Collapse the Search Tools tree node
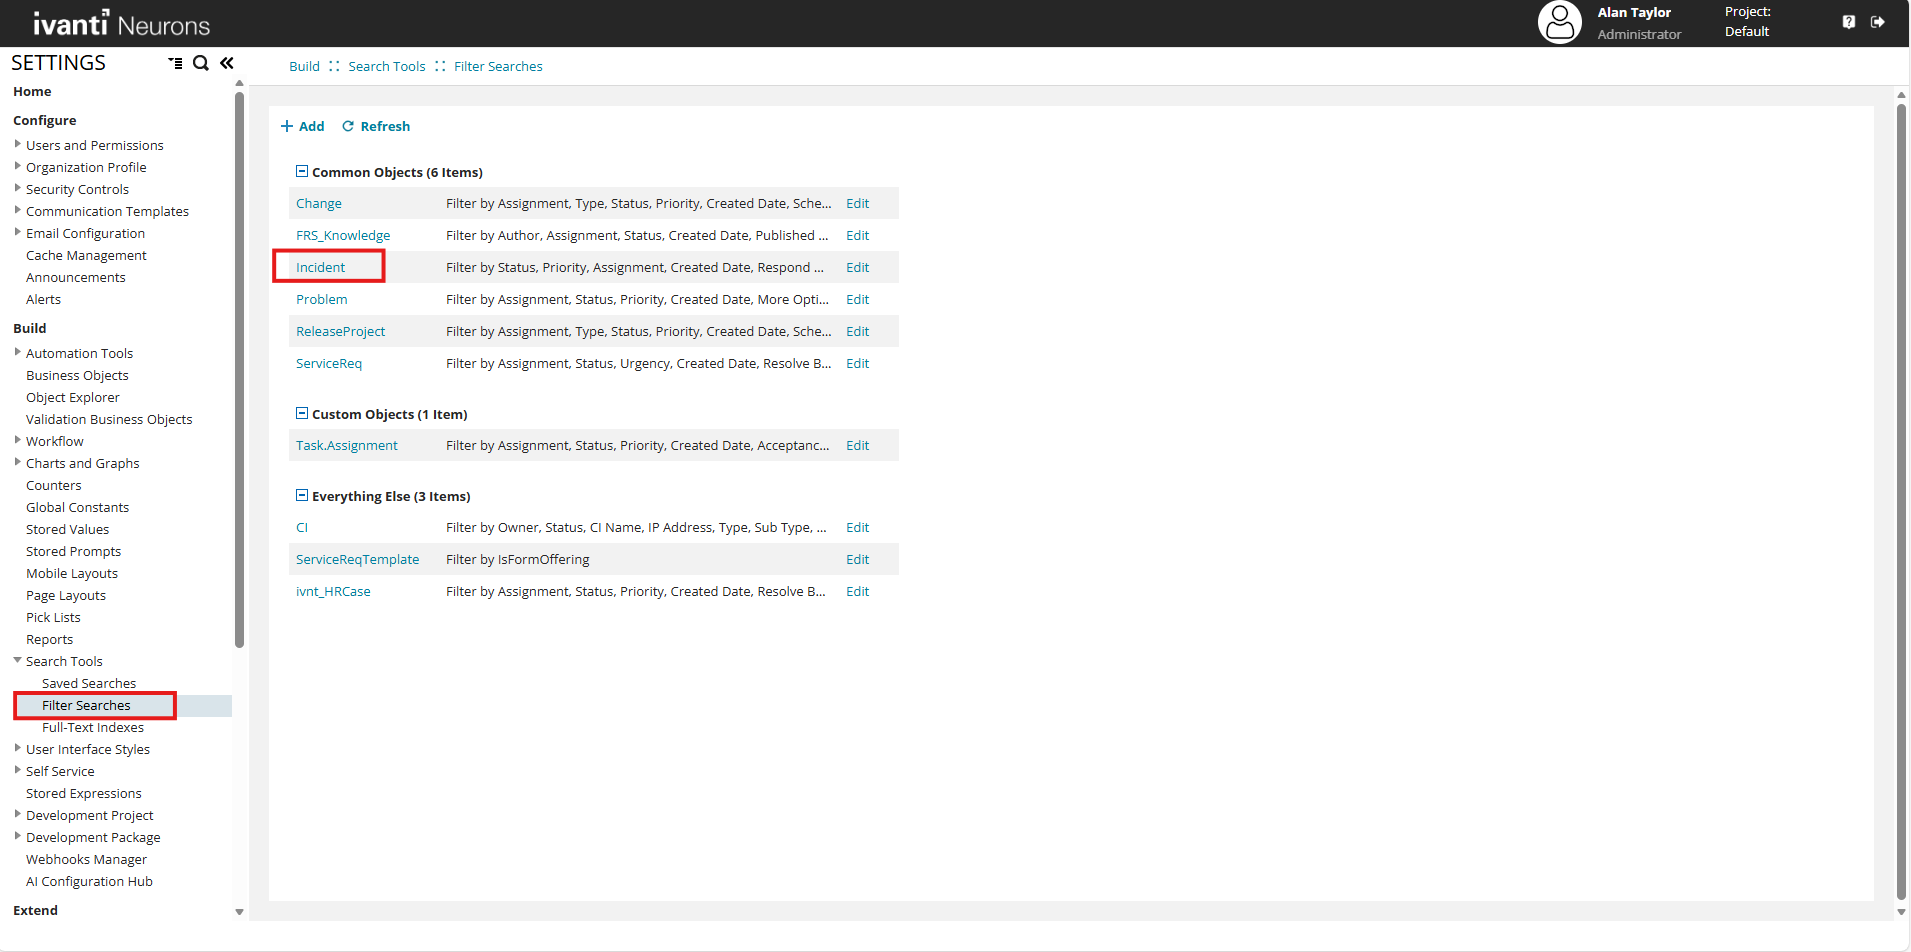Screen dimensions: 1911x952 click(x=18, y=660)
